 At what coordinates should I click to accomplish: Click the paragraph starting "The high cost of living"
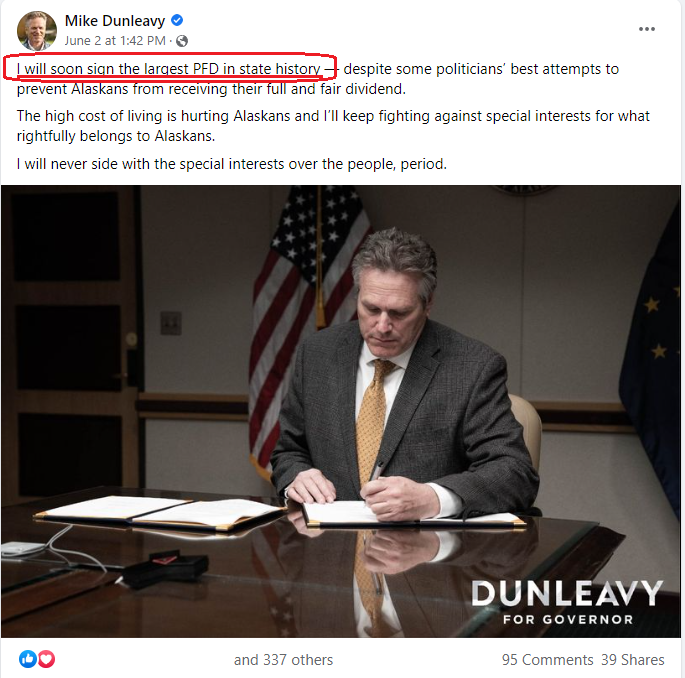333,126
